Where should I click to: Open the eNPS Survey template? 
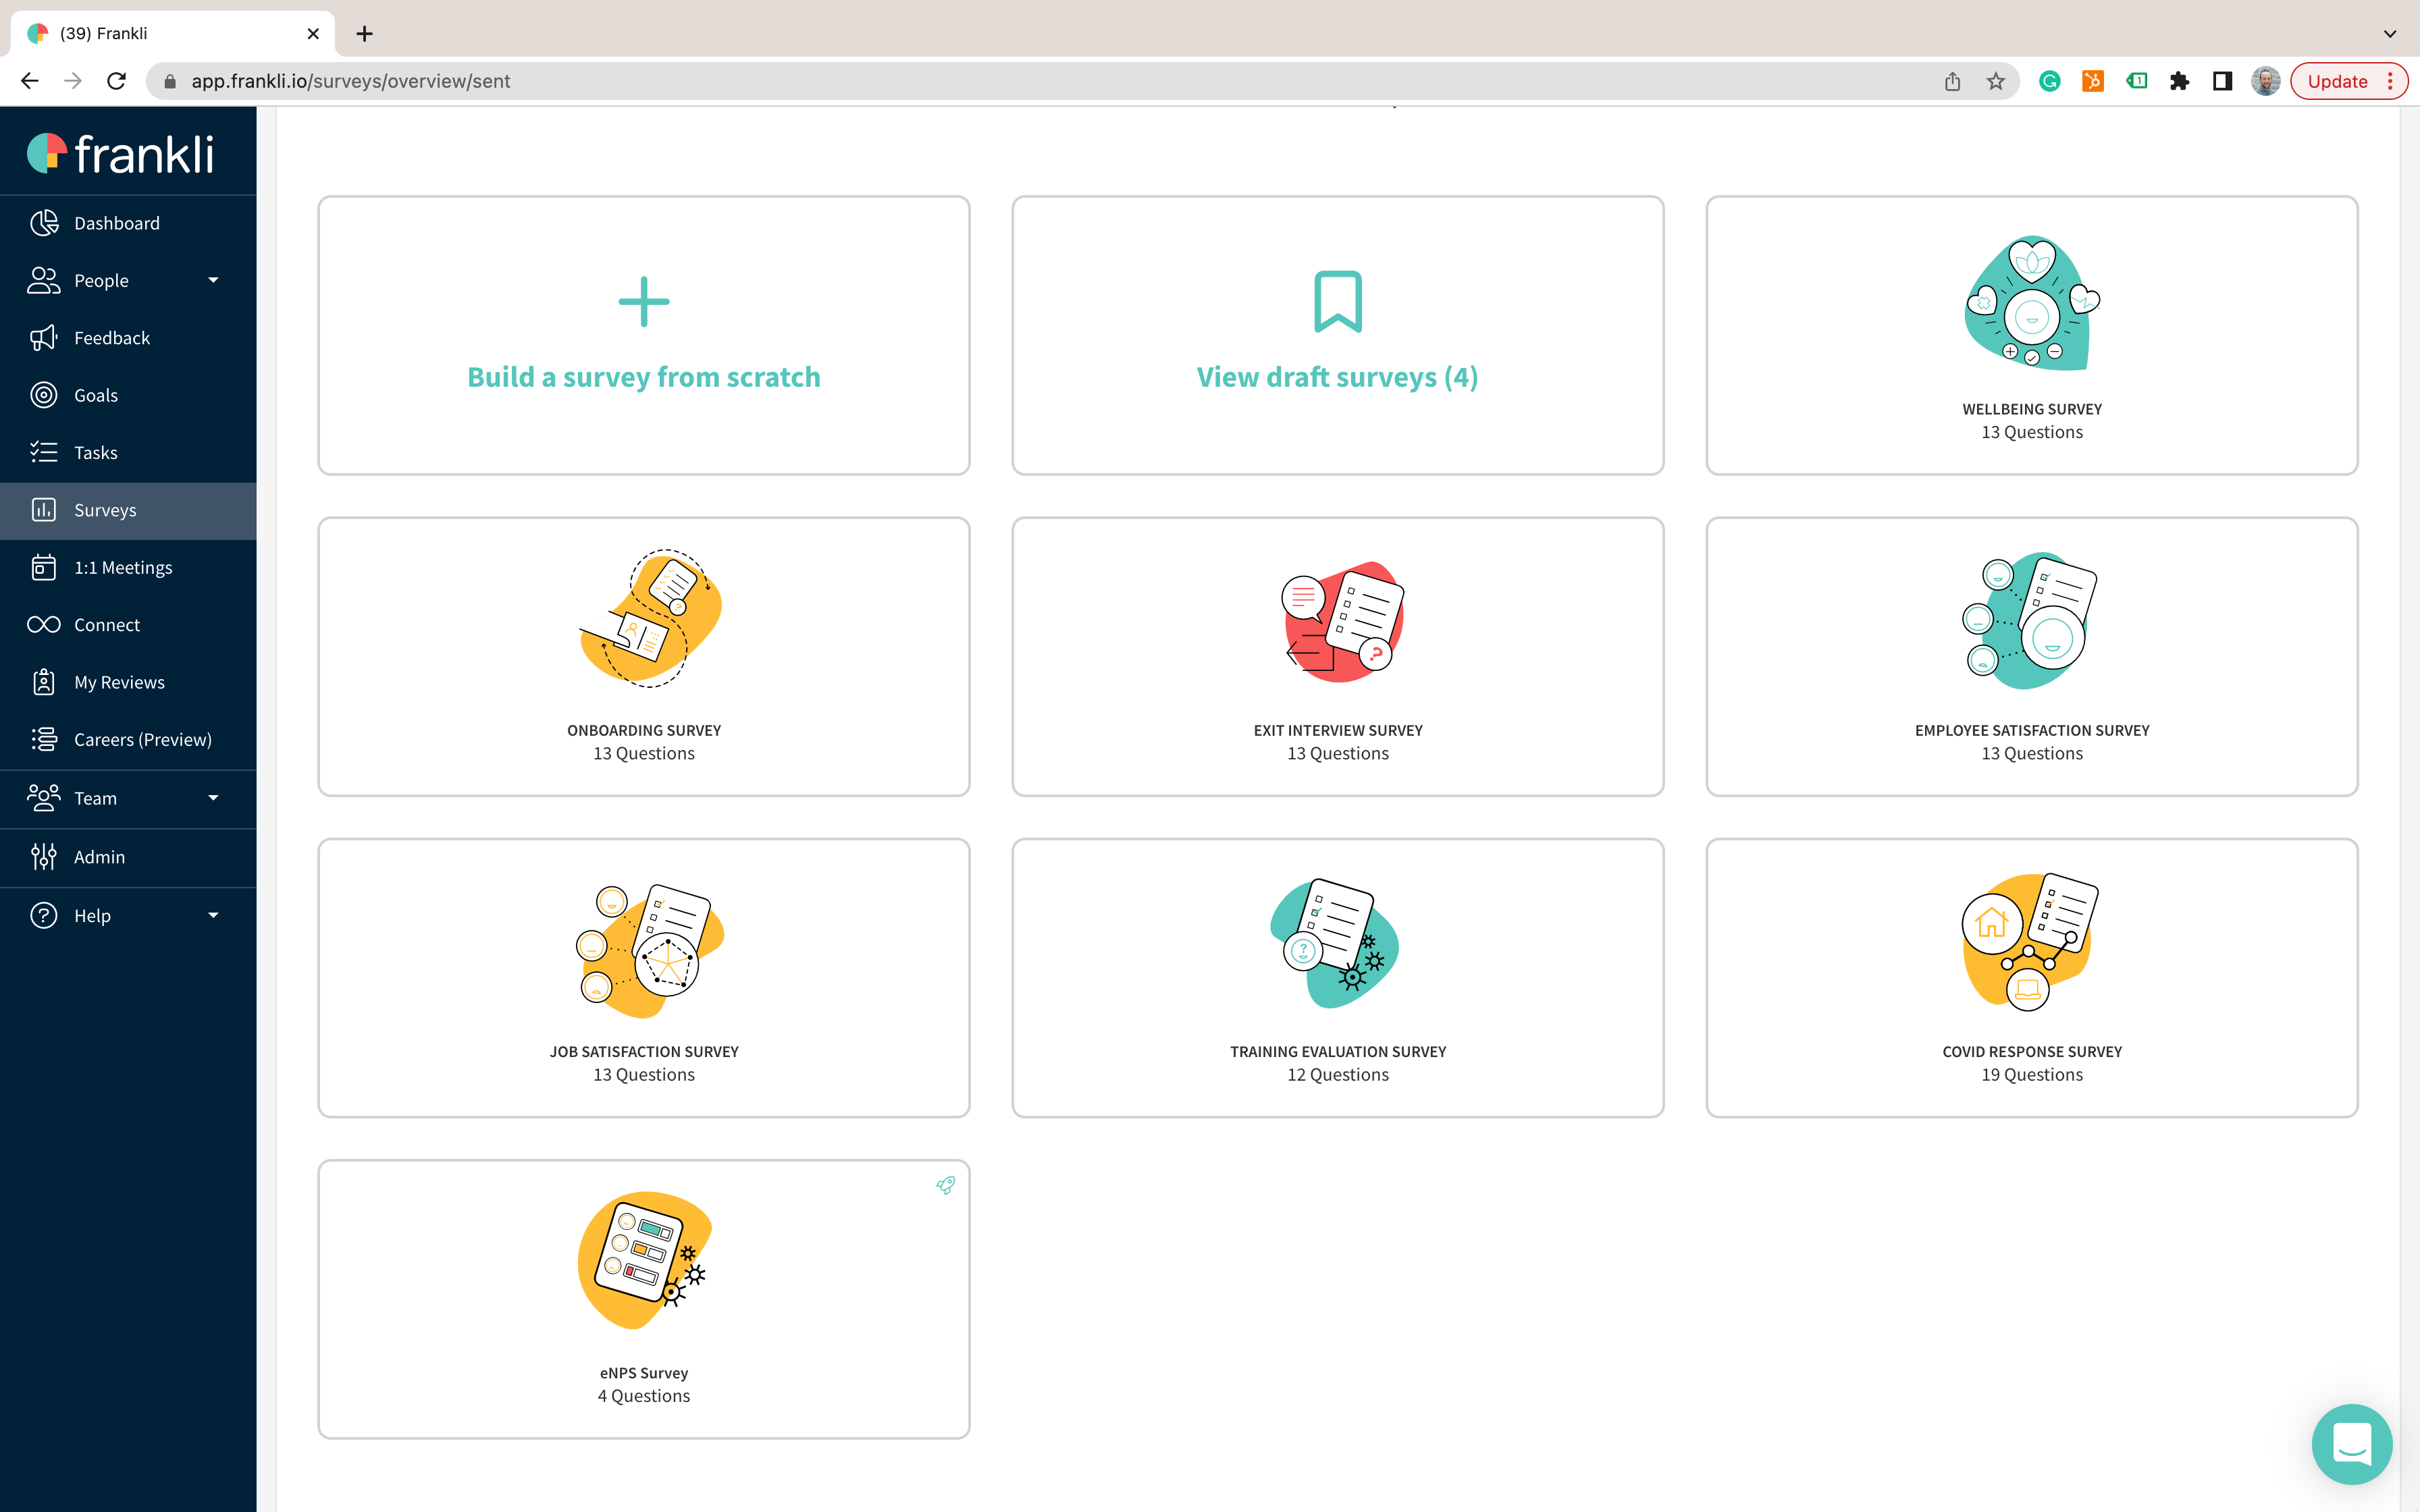[644, 1299]
